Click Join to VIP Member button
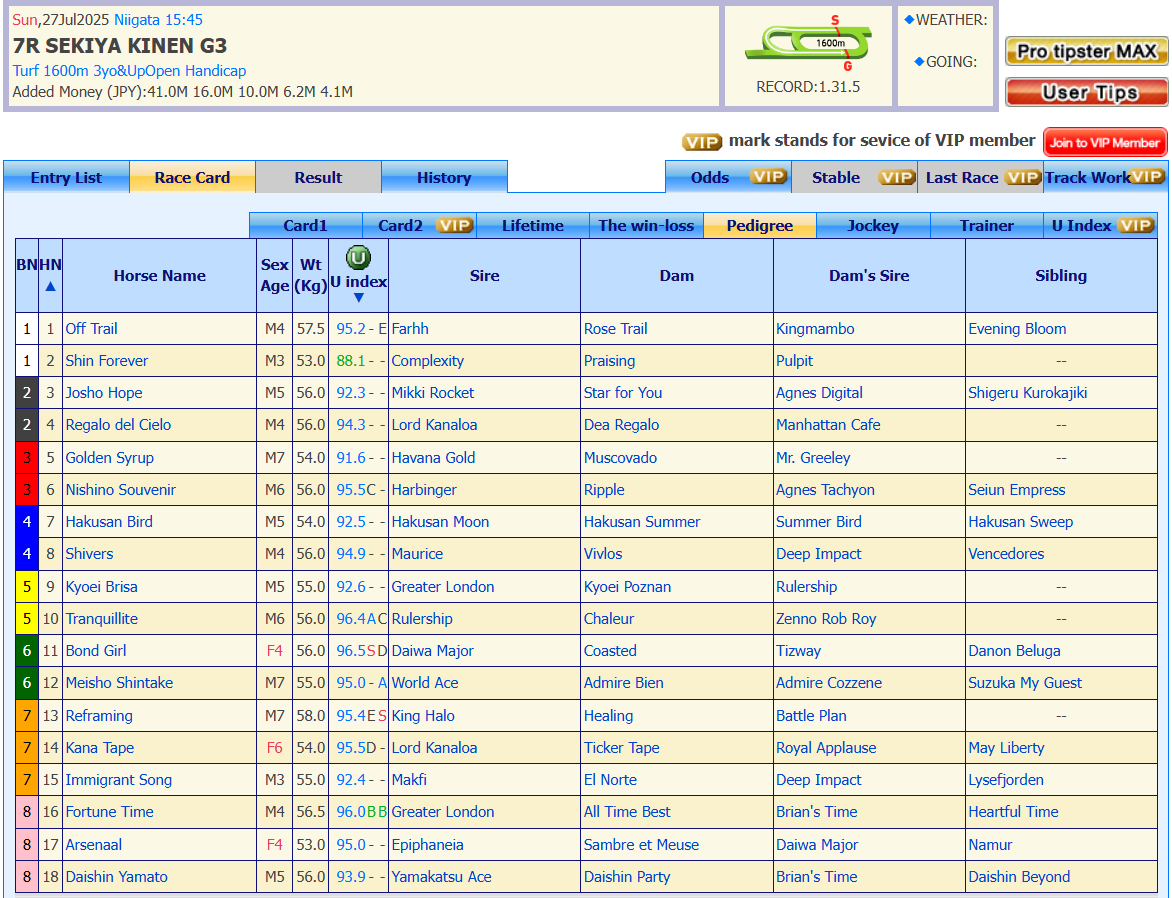The image size is (1172, 898). pos(1105,142)
